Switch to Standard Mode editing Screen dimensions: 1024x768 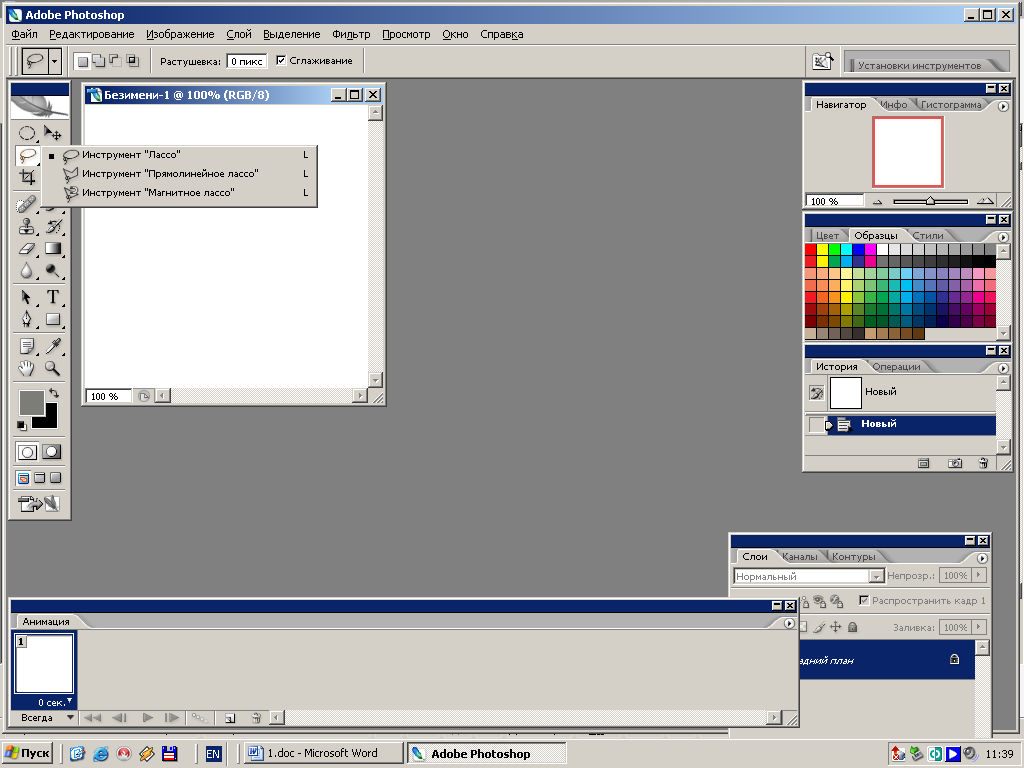[x=27, y=452]
